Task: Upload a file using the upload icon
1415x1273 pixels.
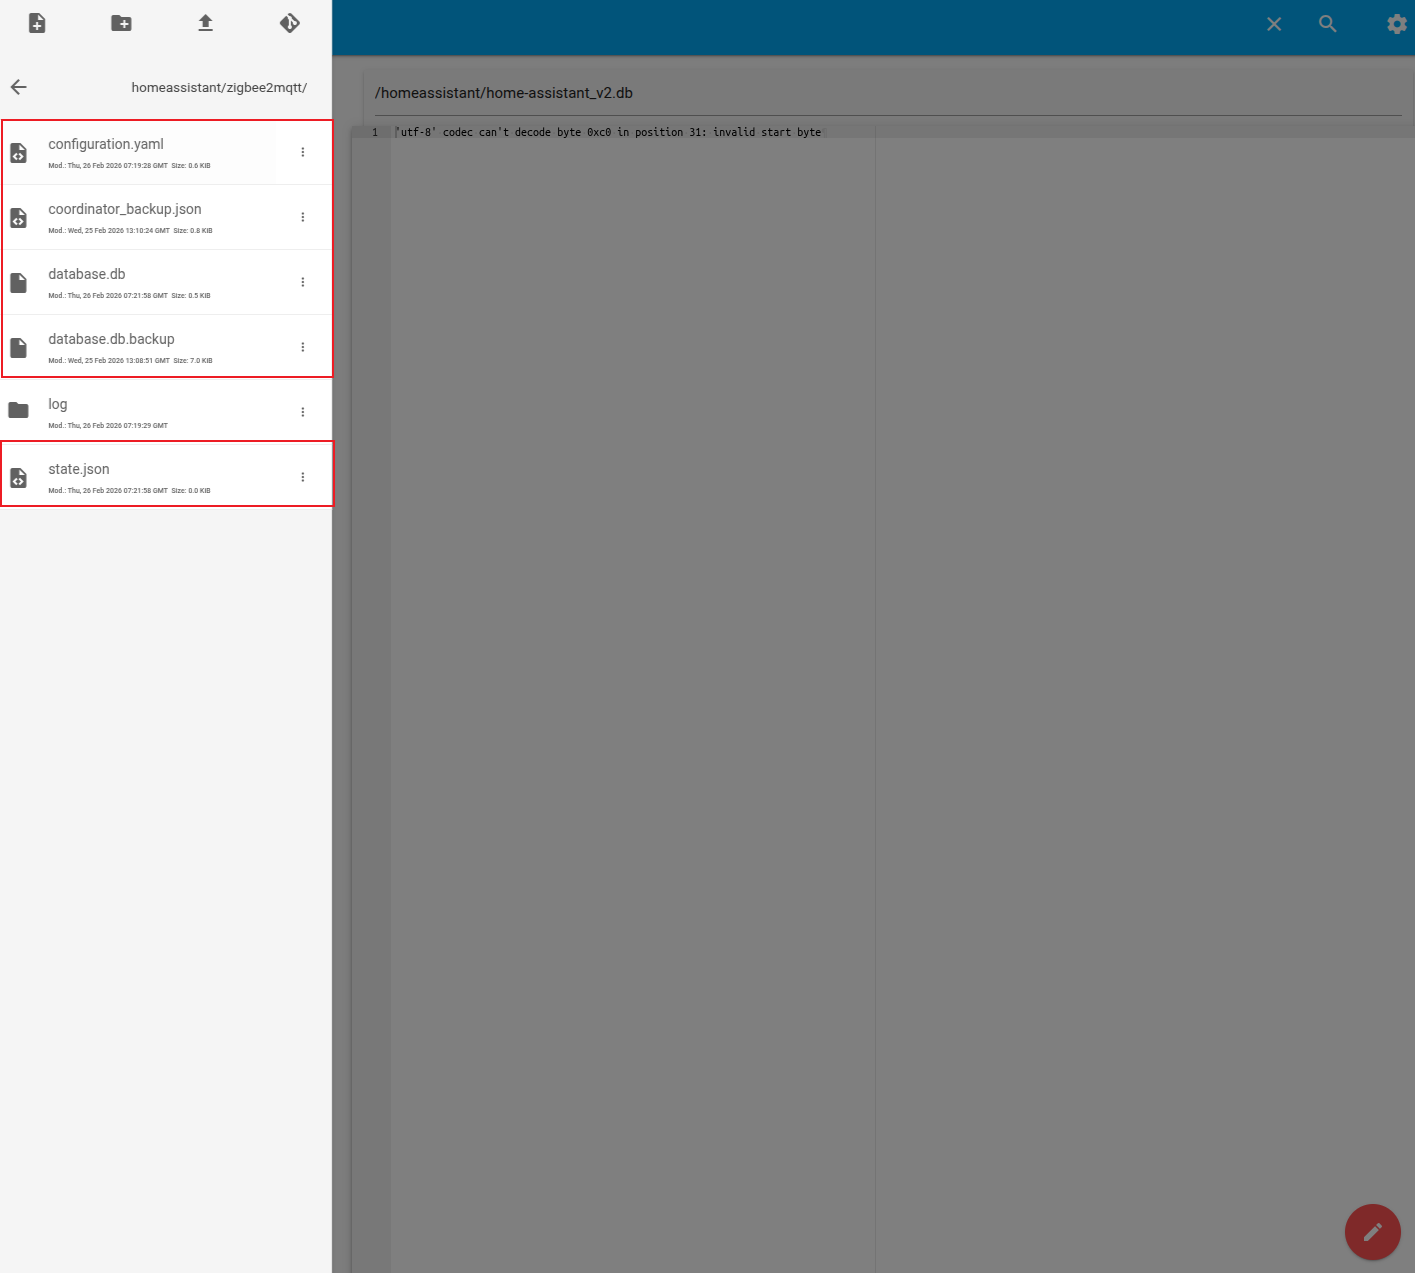Action: pyautogui.click(x=205, y=23)
